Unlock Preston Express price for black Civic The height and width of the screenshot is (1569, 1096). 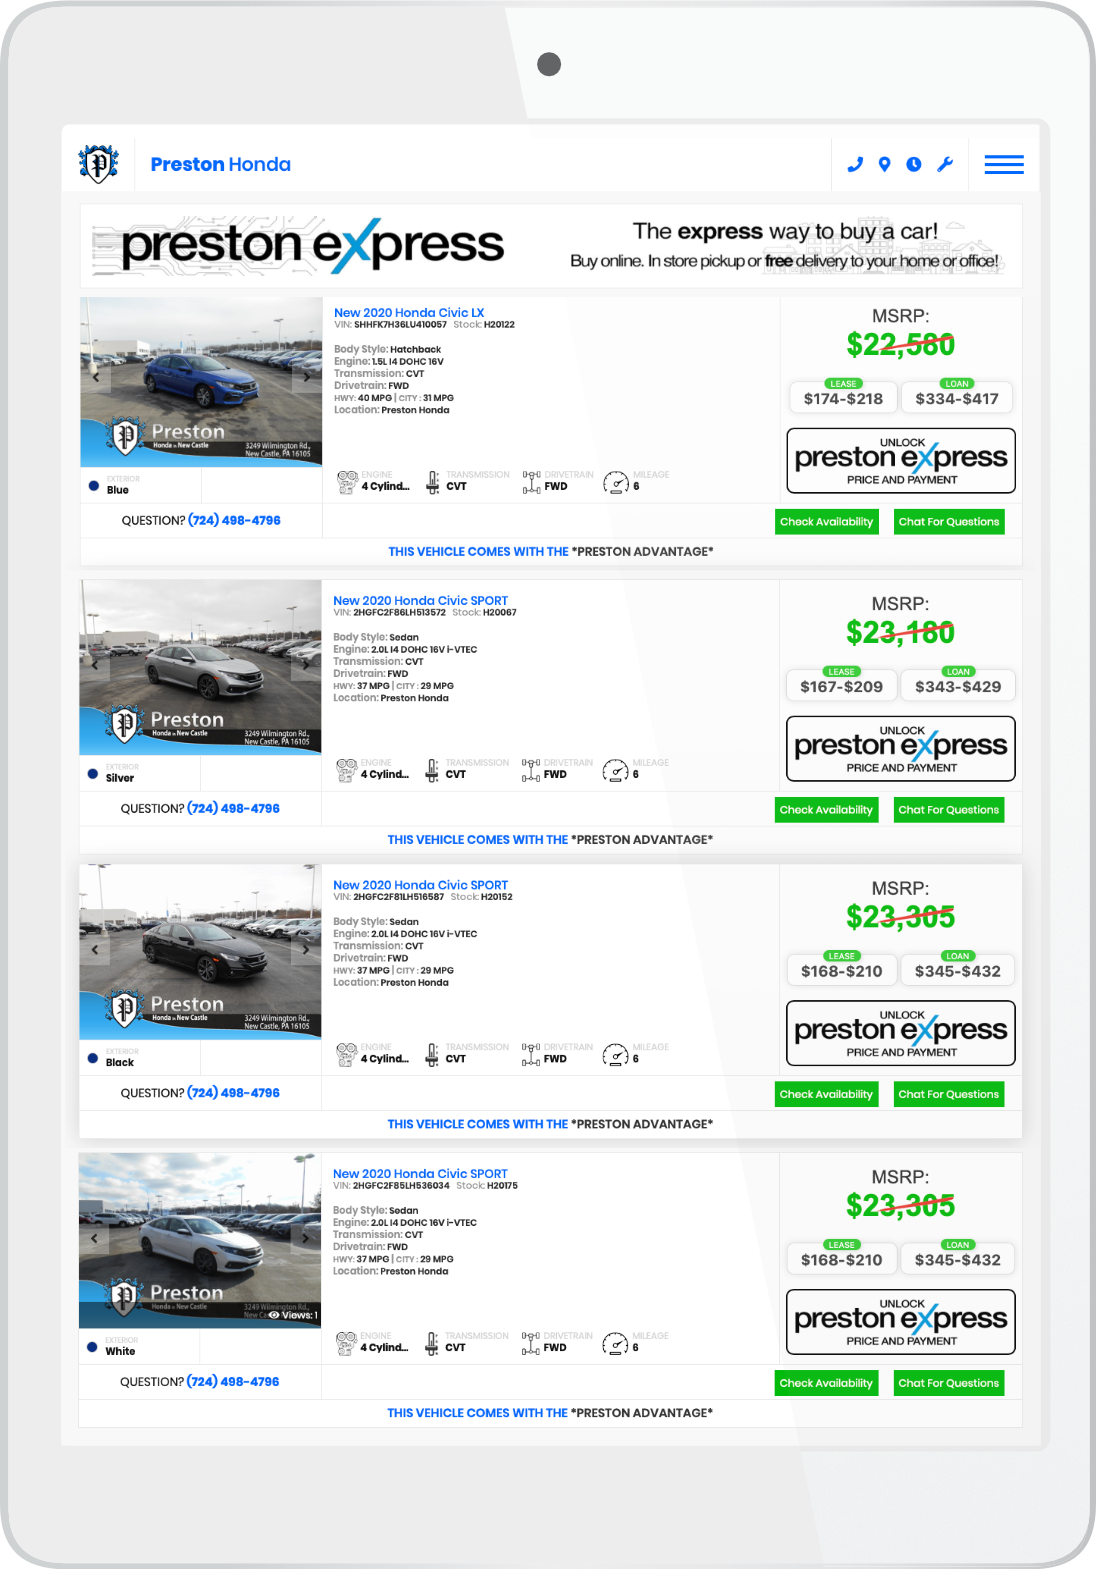901,1033
